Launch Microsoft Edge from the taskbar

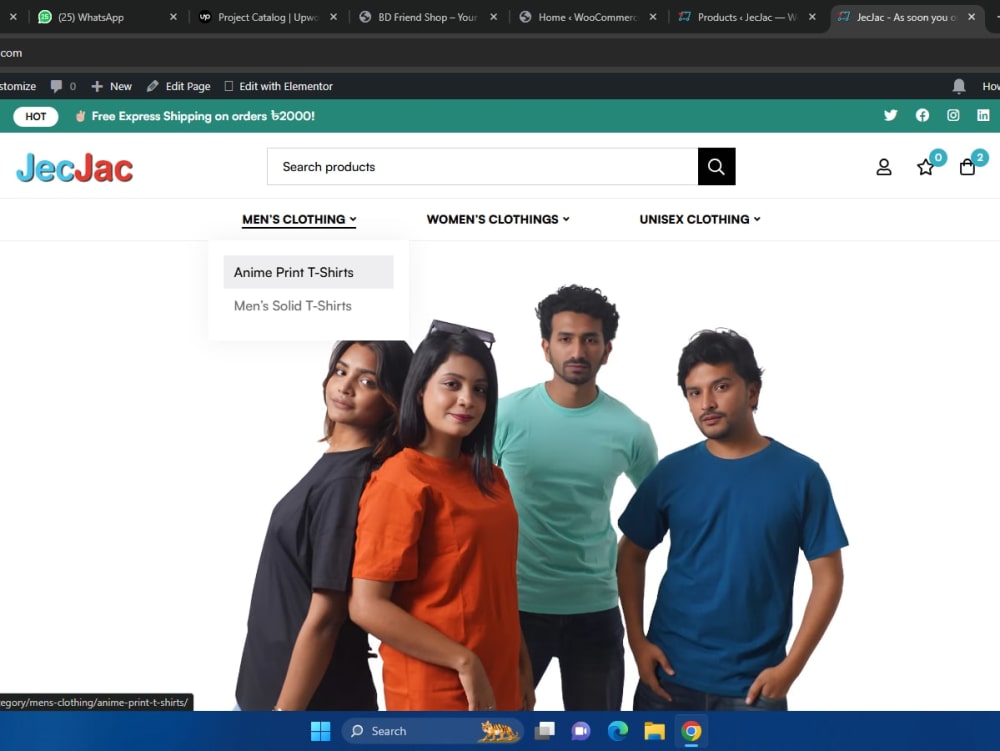pos(617,731)
